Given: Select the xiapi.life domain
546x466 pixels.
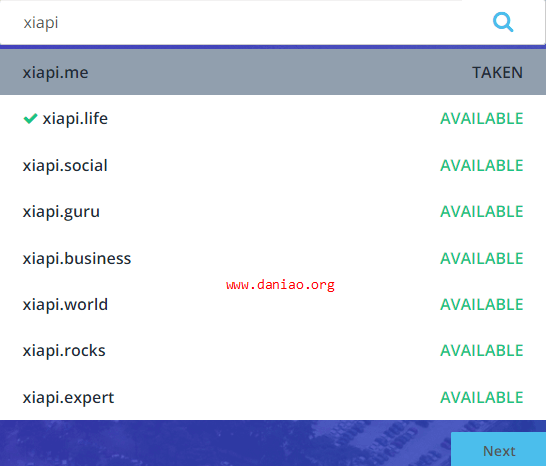Looking at the screenshot, I should coord(273,118).
